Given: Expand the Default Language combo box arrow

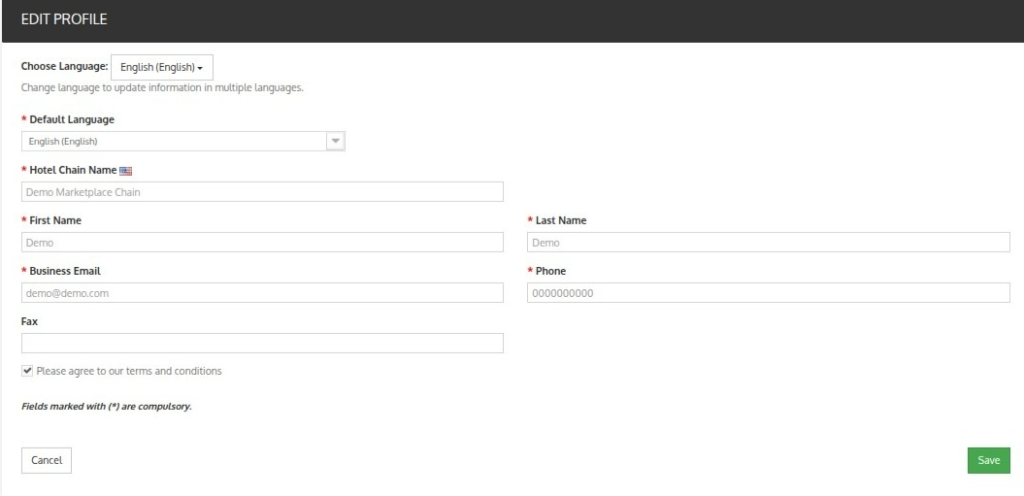Looking at the screenshot, I should click(x=335, y=141).
